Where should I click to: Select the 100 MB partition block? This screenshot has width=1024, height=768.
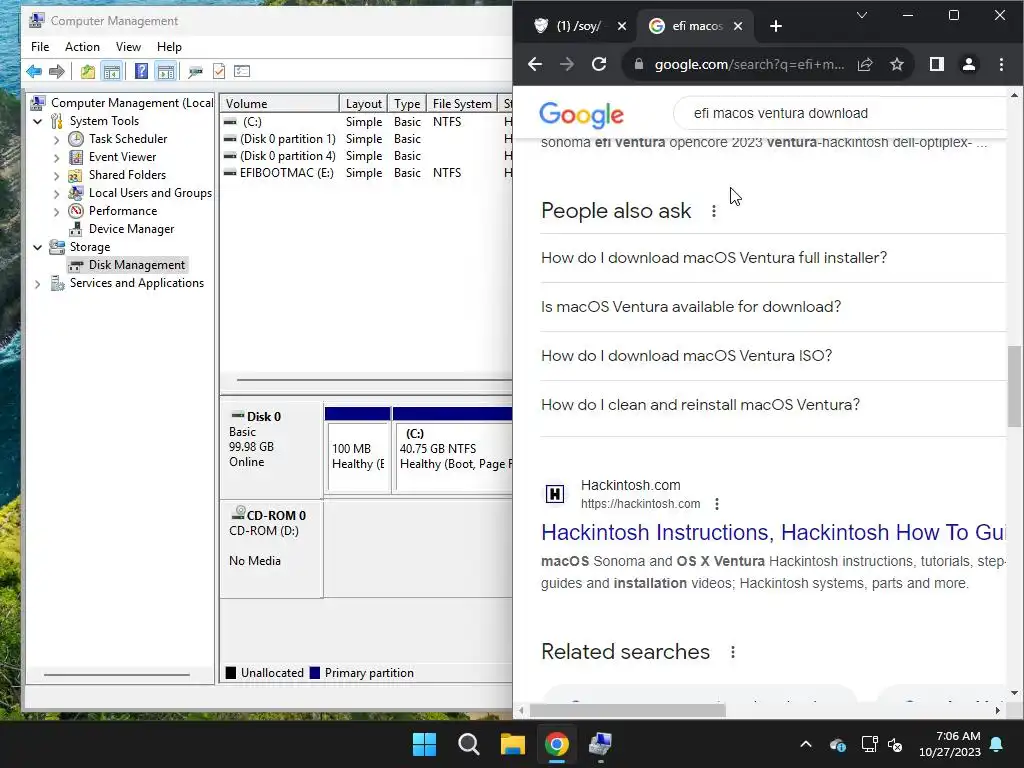tap(358, 456)
